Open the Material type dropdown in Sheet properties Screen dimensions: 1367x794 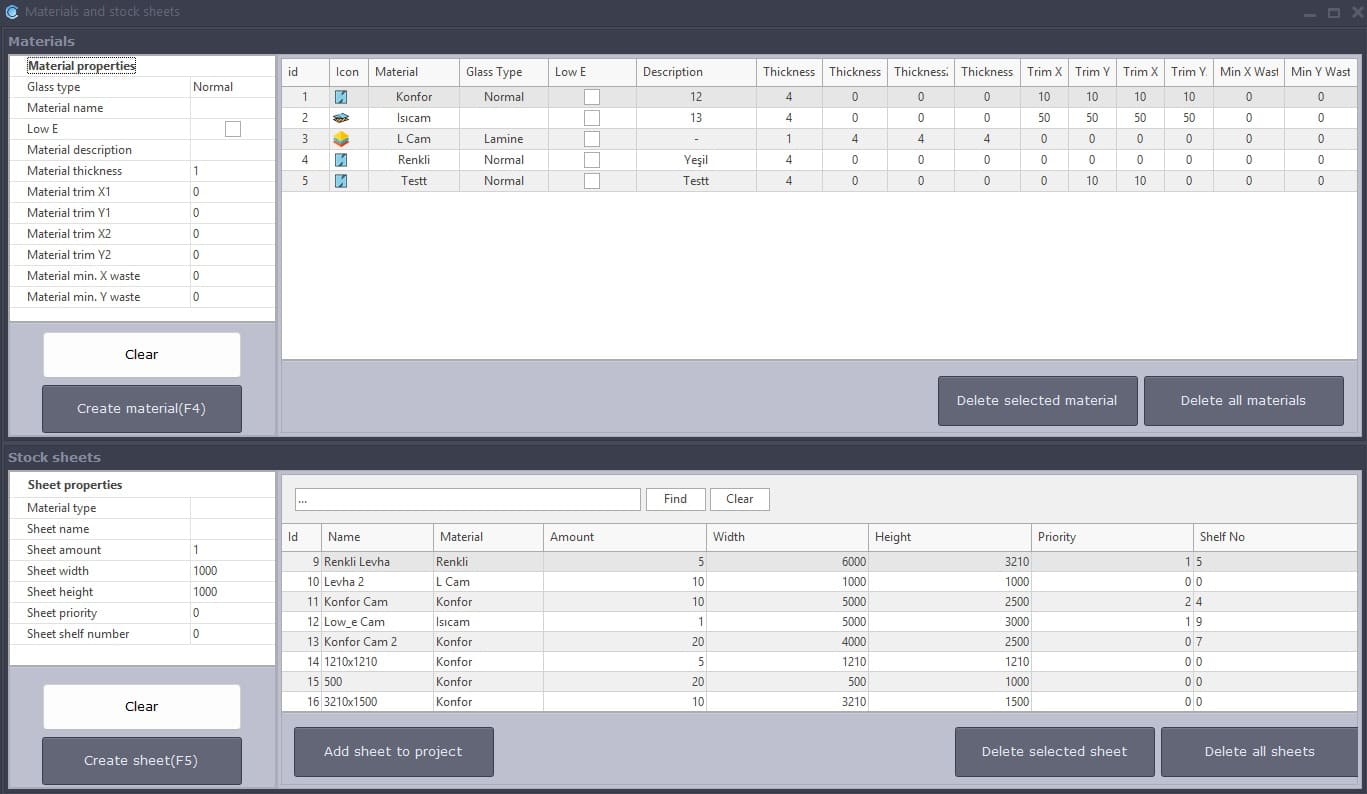click(232, 507)
